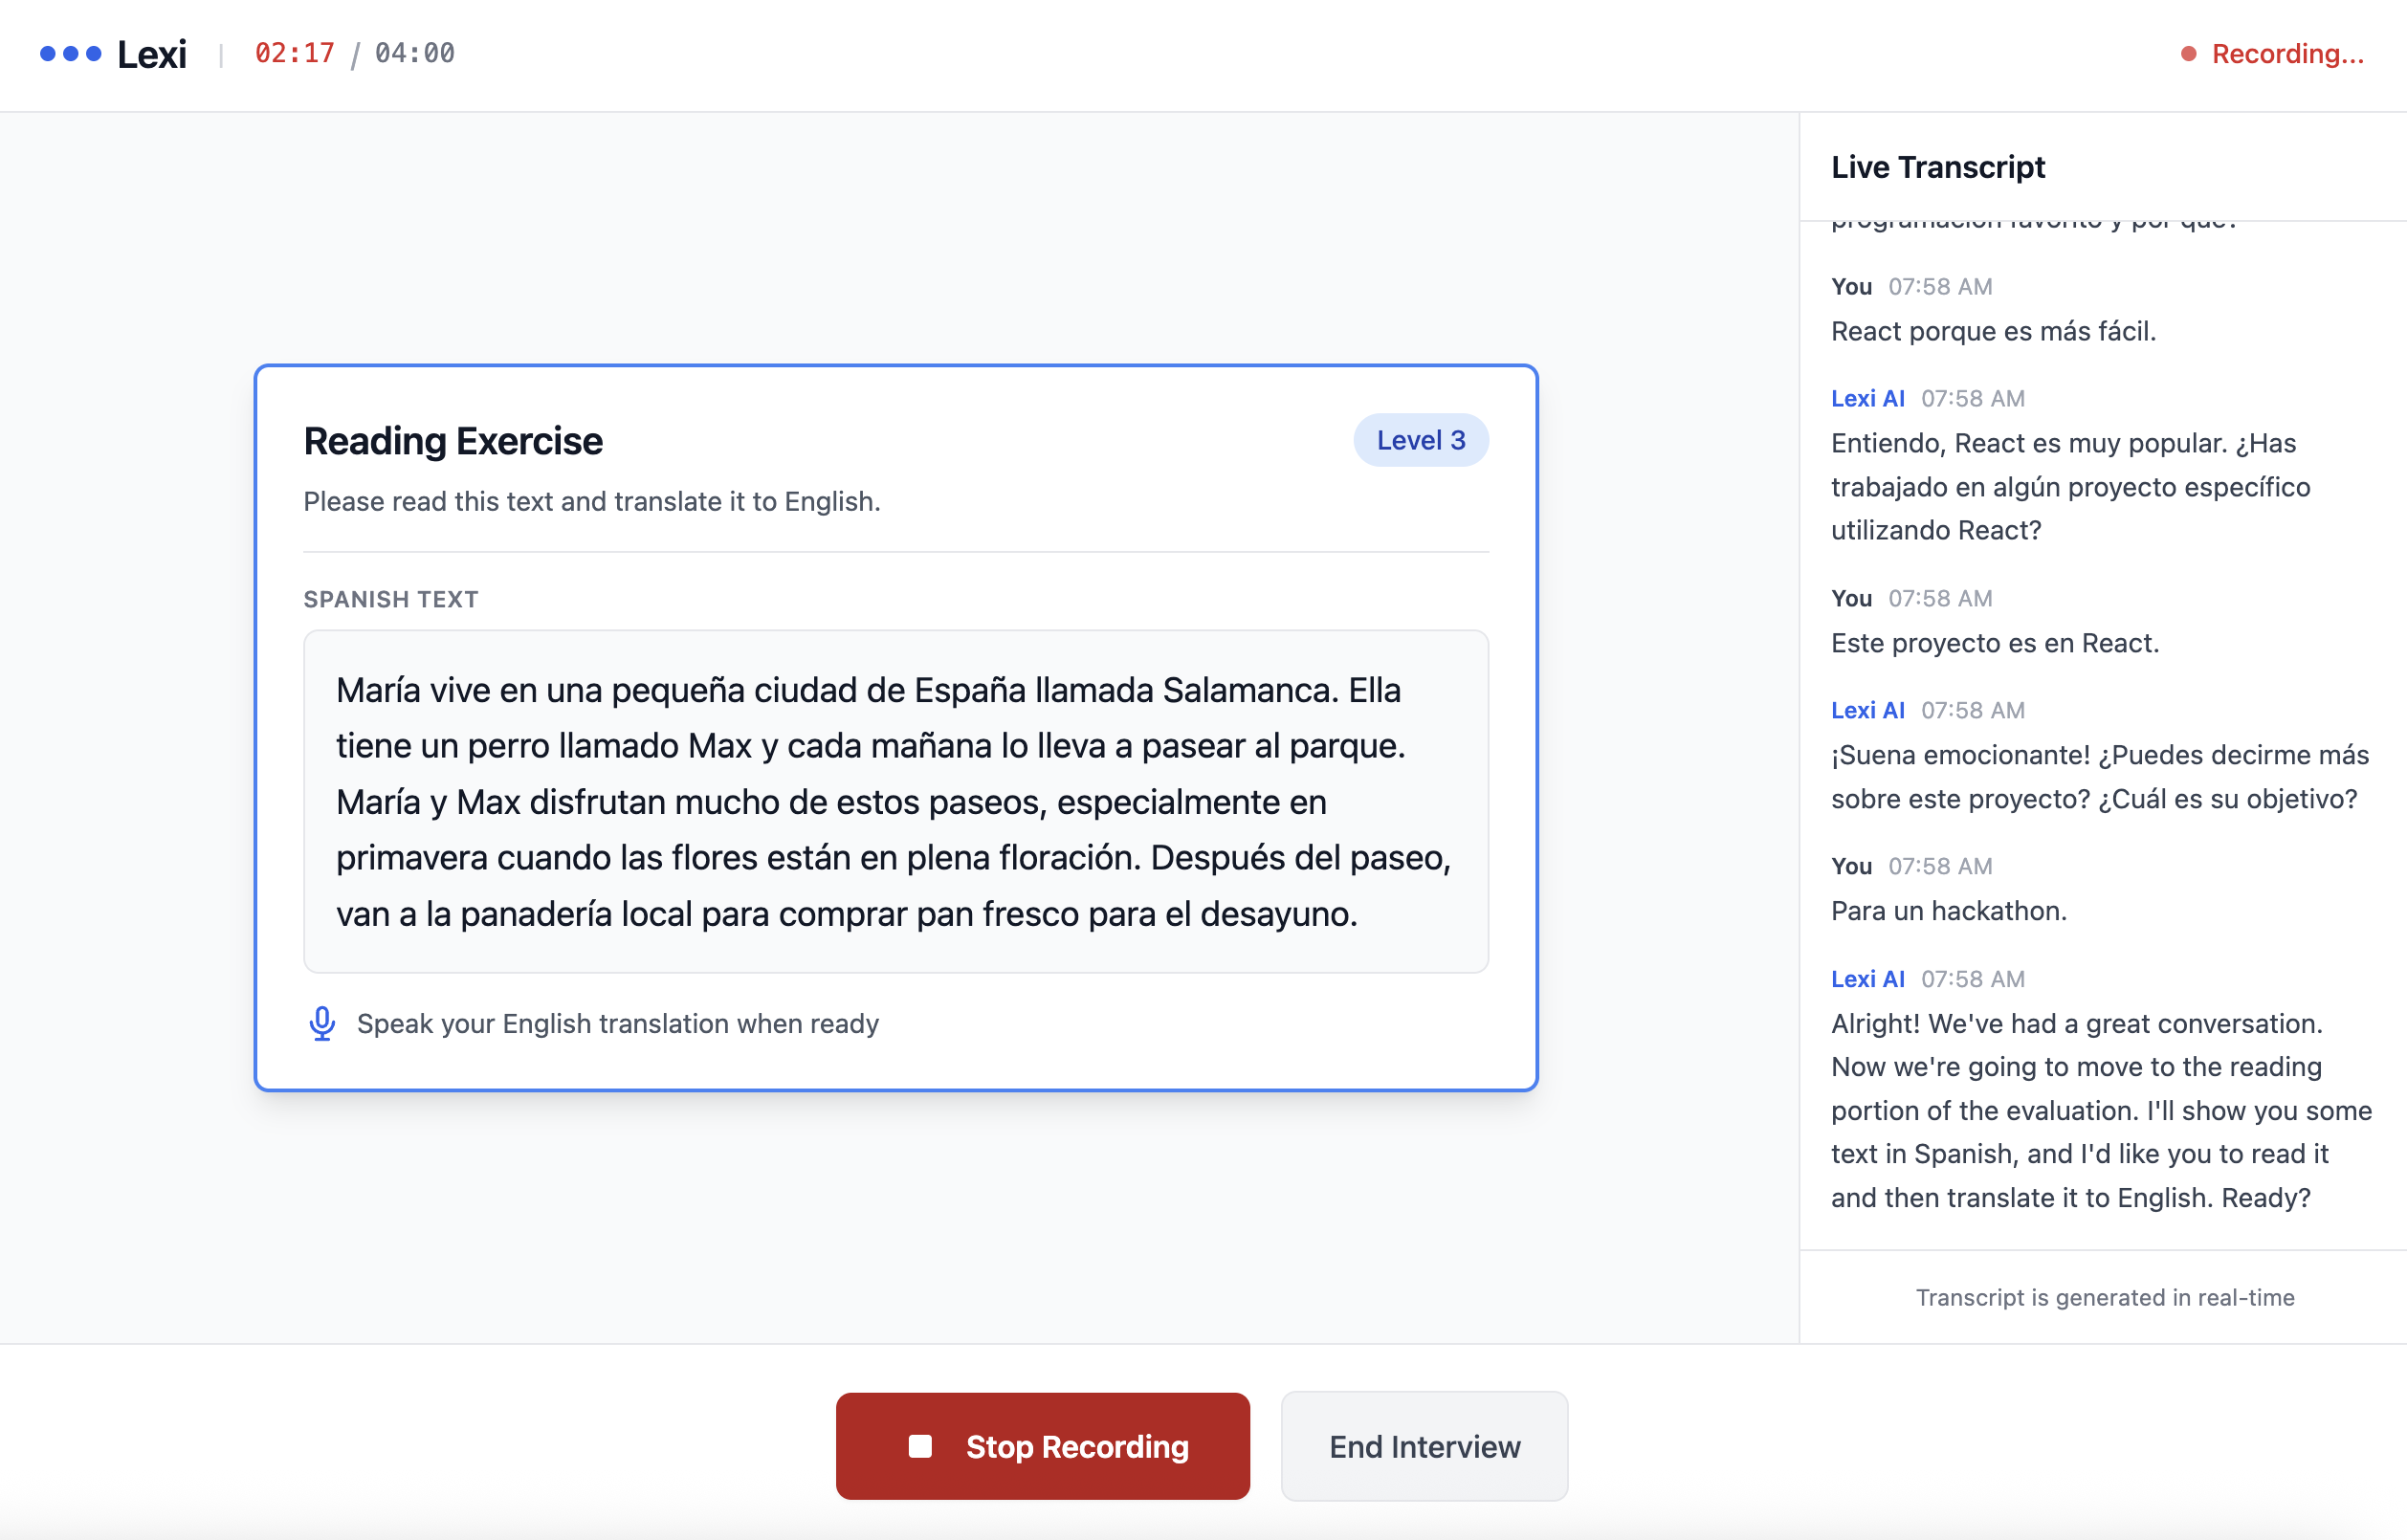Click Lexi AI's "Suena emocionante" message

(x=2099, y=777)
